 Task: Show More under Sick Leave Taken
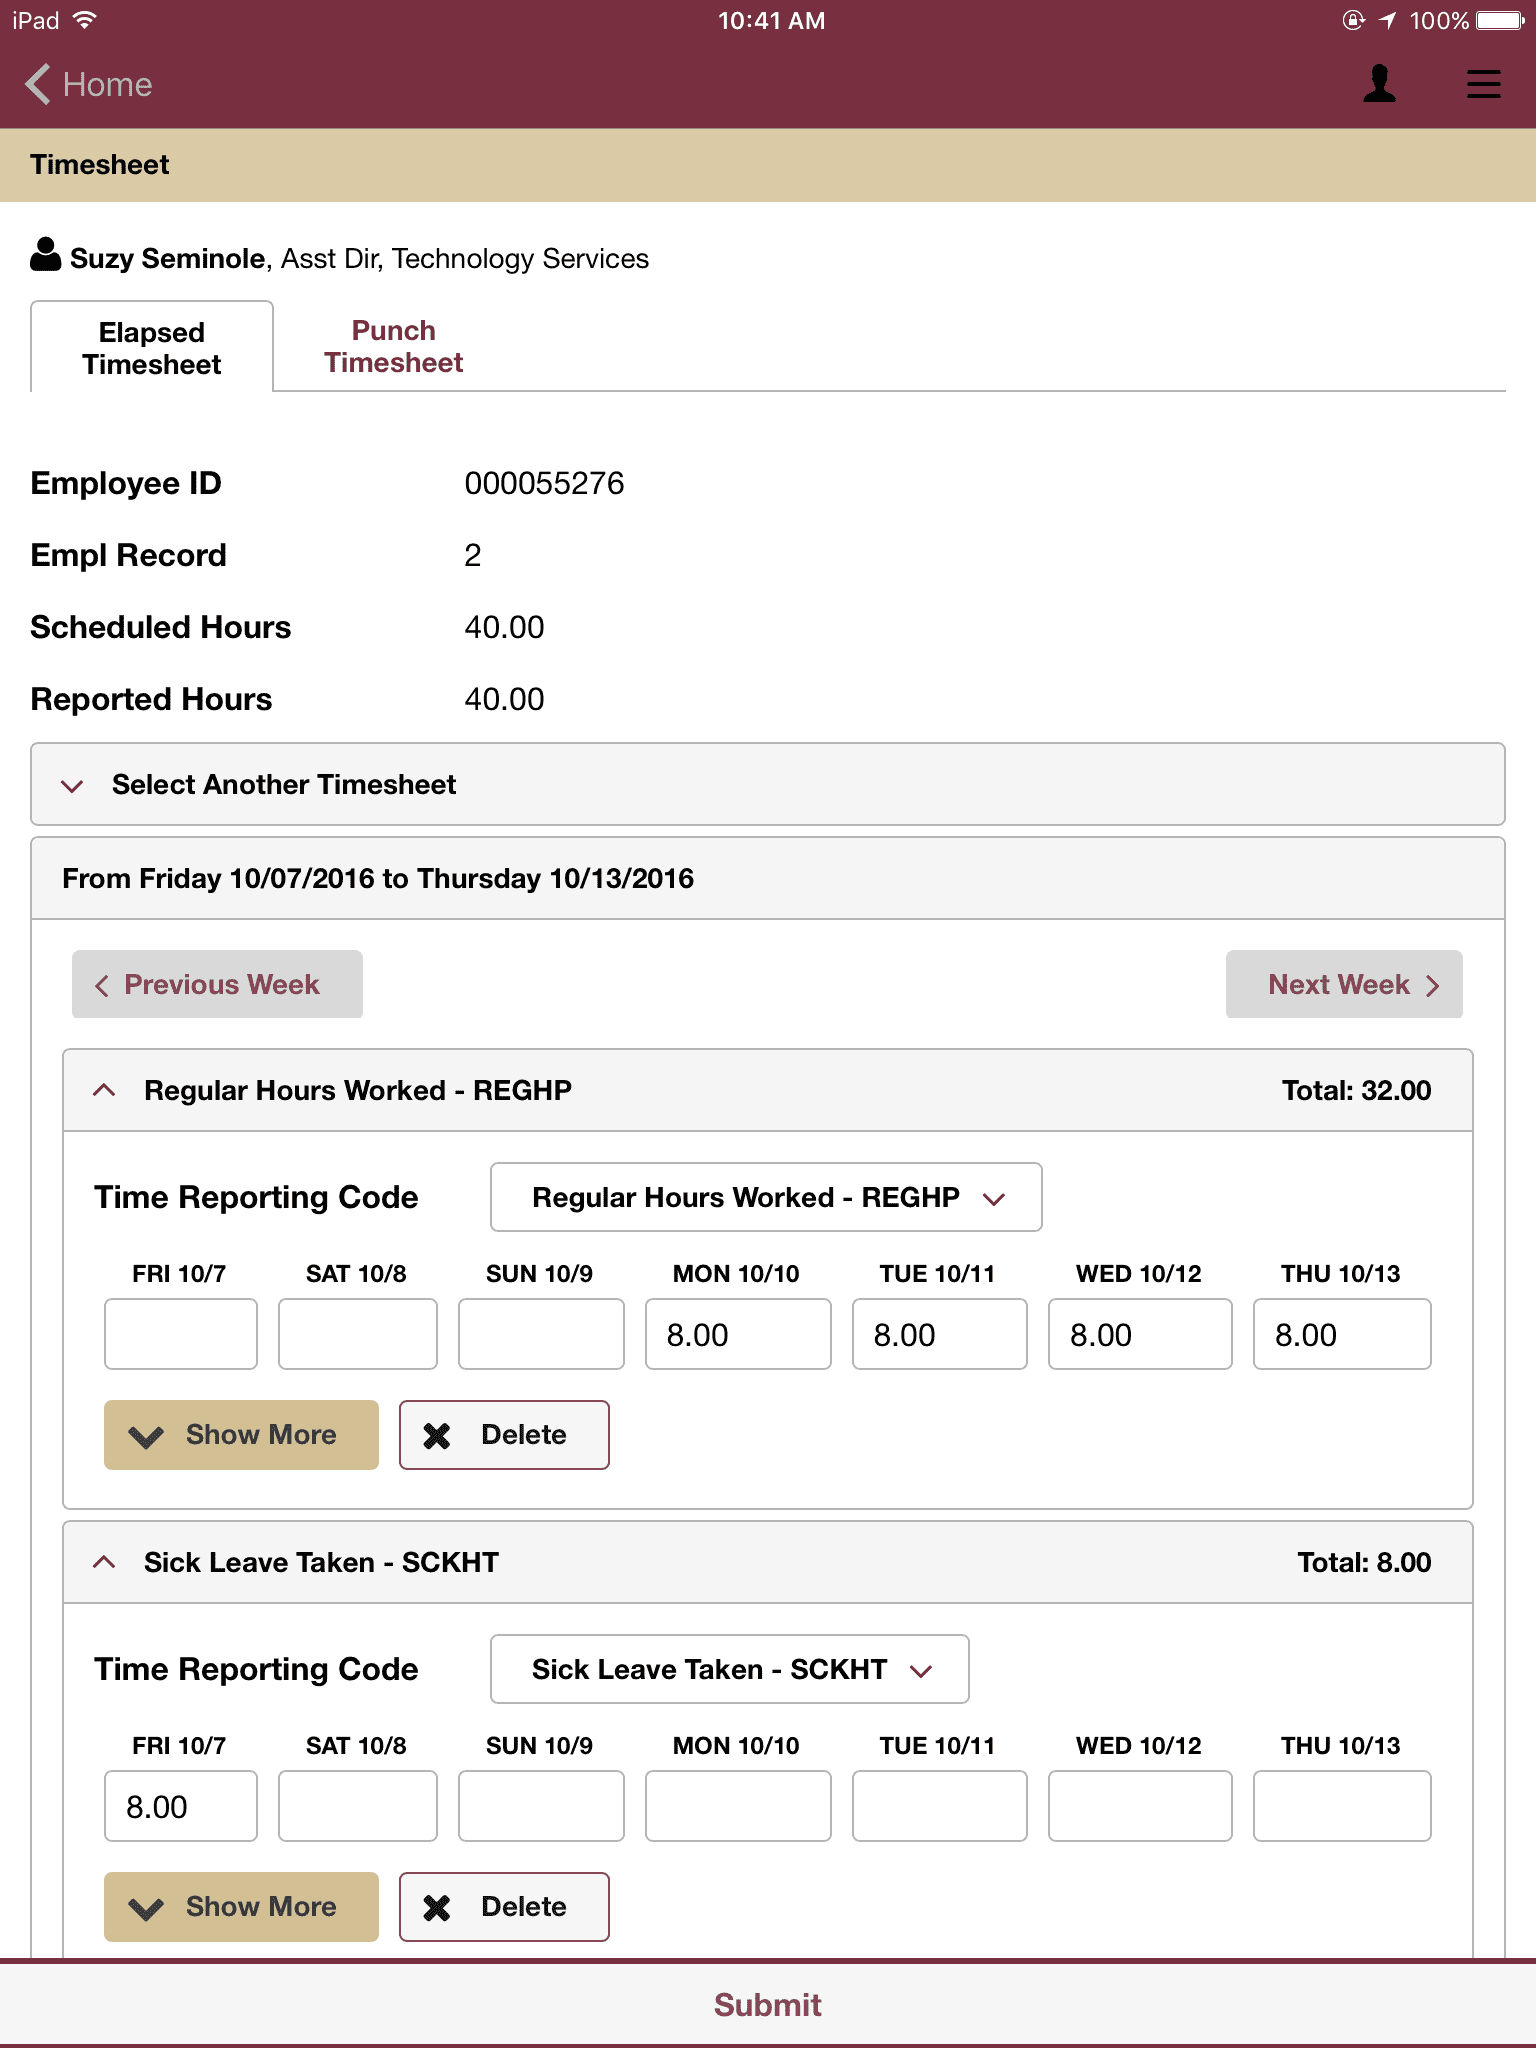[x=241, y=1907]
